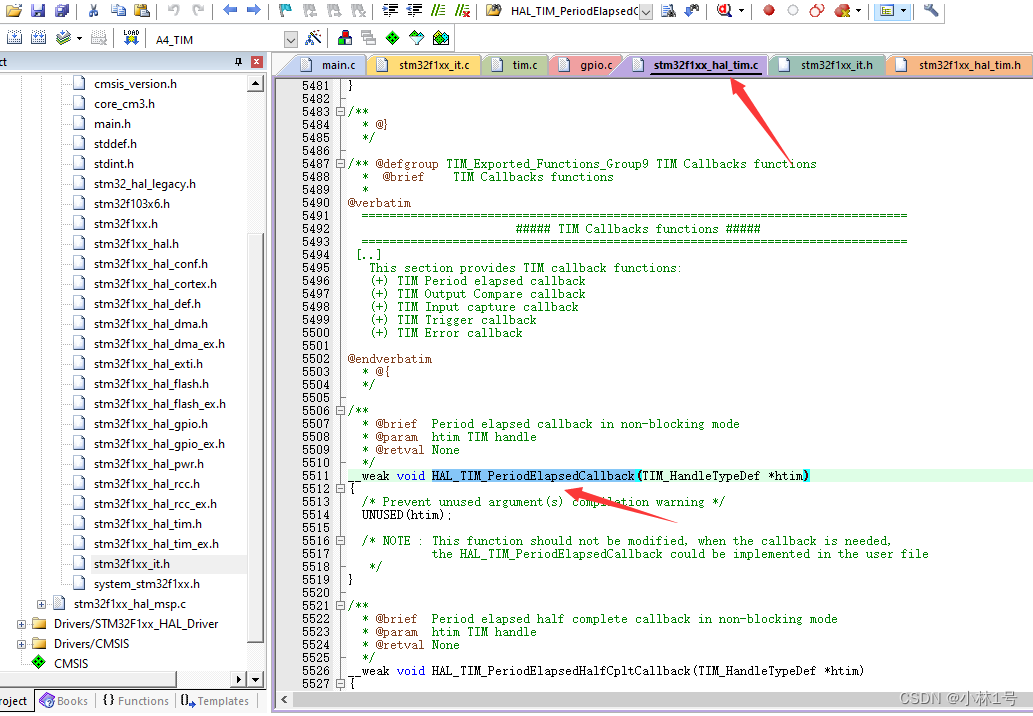Uncomment the selected lines

pos(462,11)
